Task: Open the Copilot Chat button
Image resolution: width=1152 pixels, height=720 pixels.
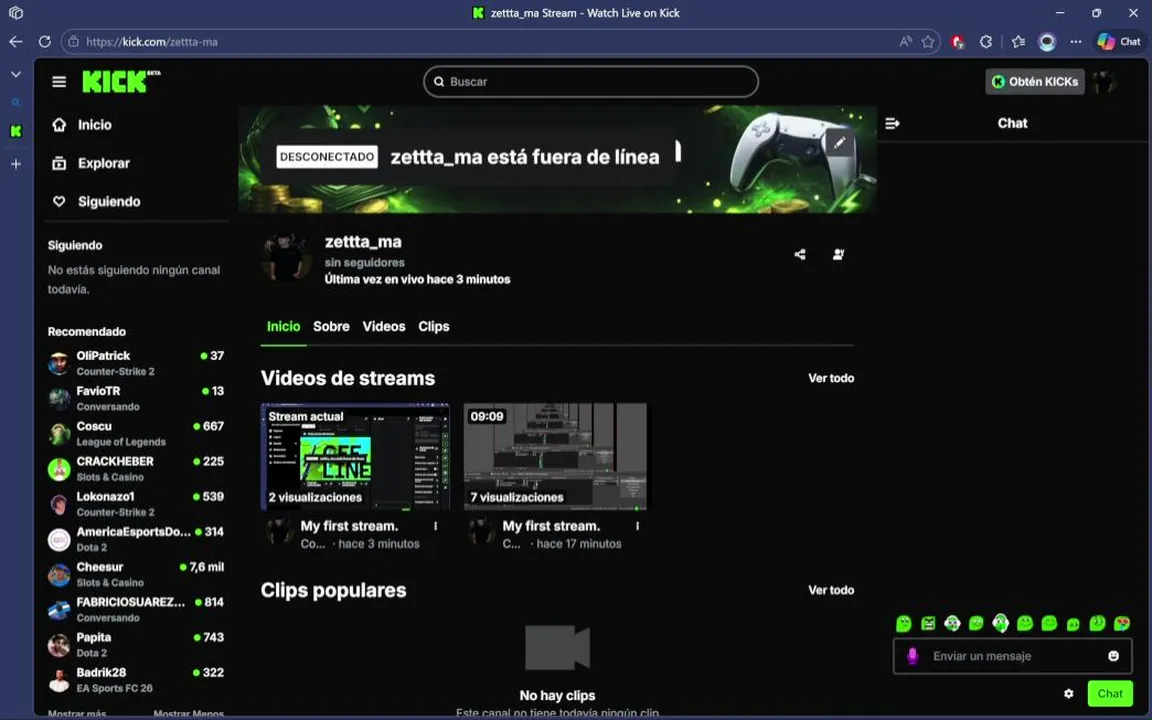Action: (x=1119, y=42)
